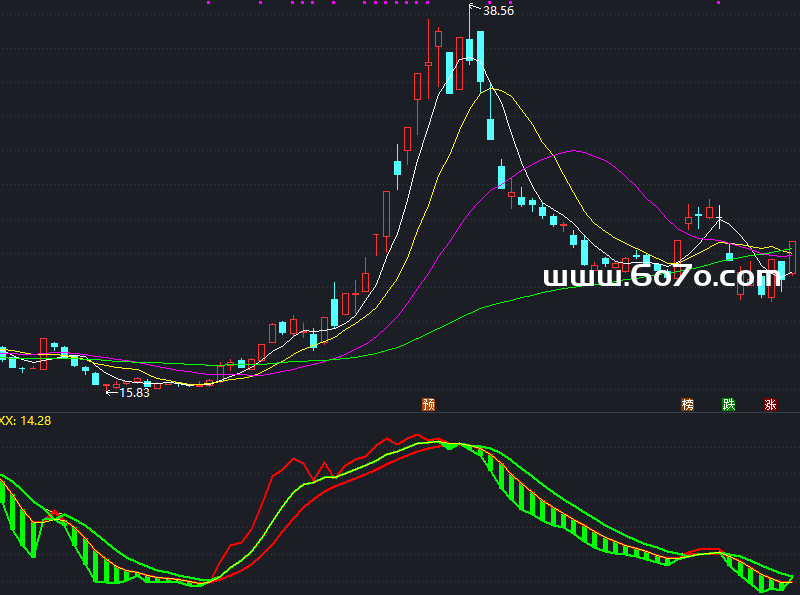
Task: Click the orange 预 forecast marker icon
Action: click(429, 405)
